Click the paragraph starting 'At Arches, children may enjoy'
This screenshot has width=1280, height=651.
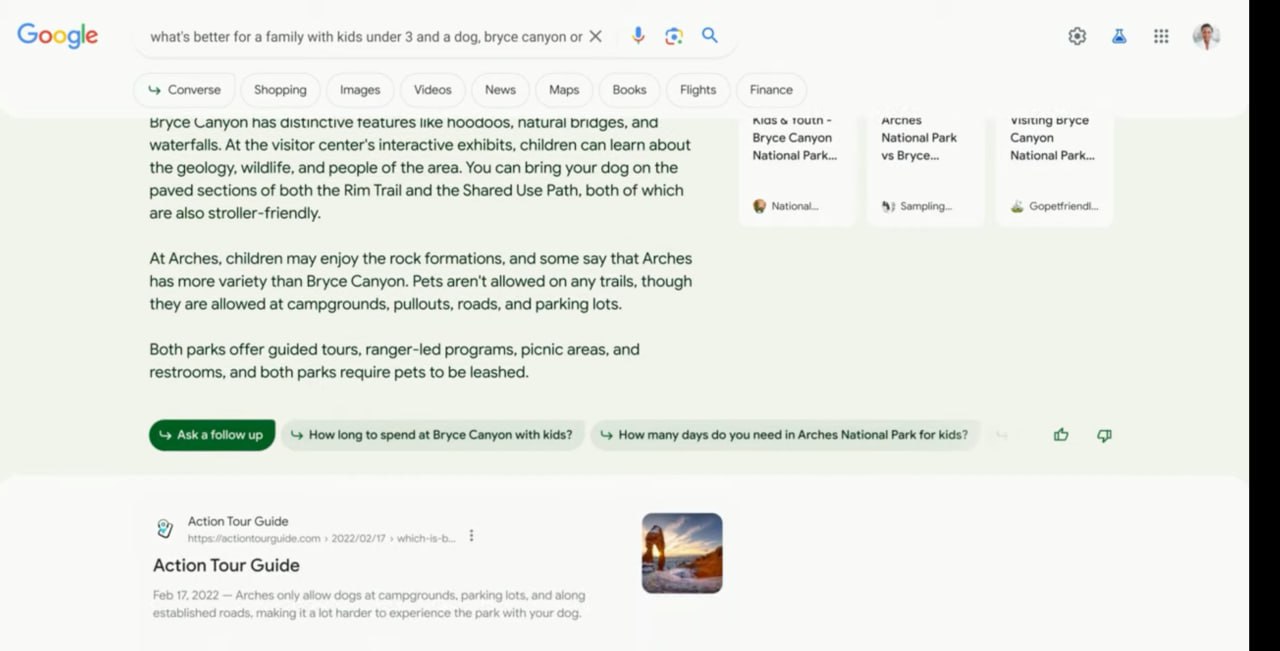[420, 281]
